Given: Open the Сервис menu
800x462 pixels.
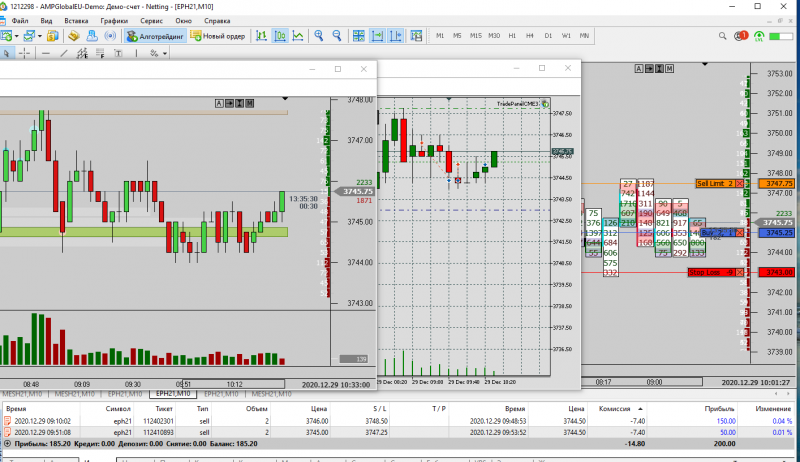Looking at the screenshot, I should (152, 21).
